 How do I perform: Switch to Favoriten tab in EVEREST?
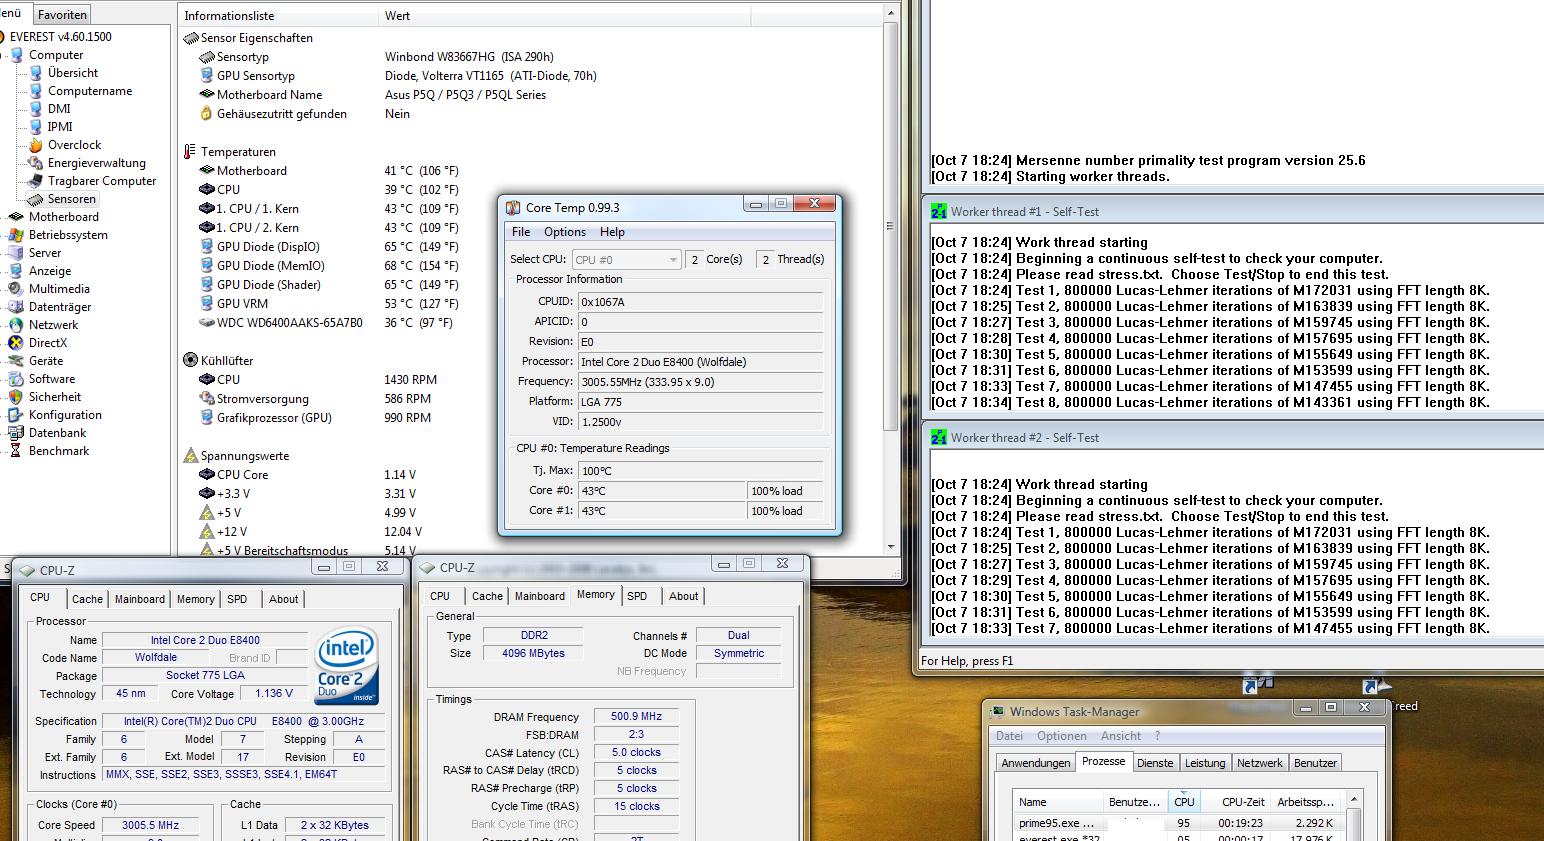pyautogui.click(x=62, y=15)
